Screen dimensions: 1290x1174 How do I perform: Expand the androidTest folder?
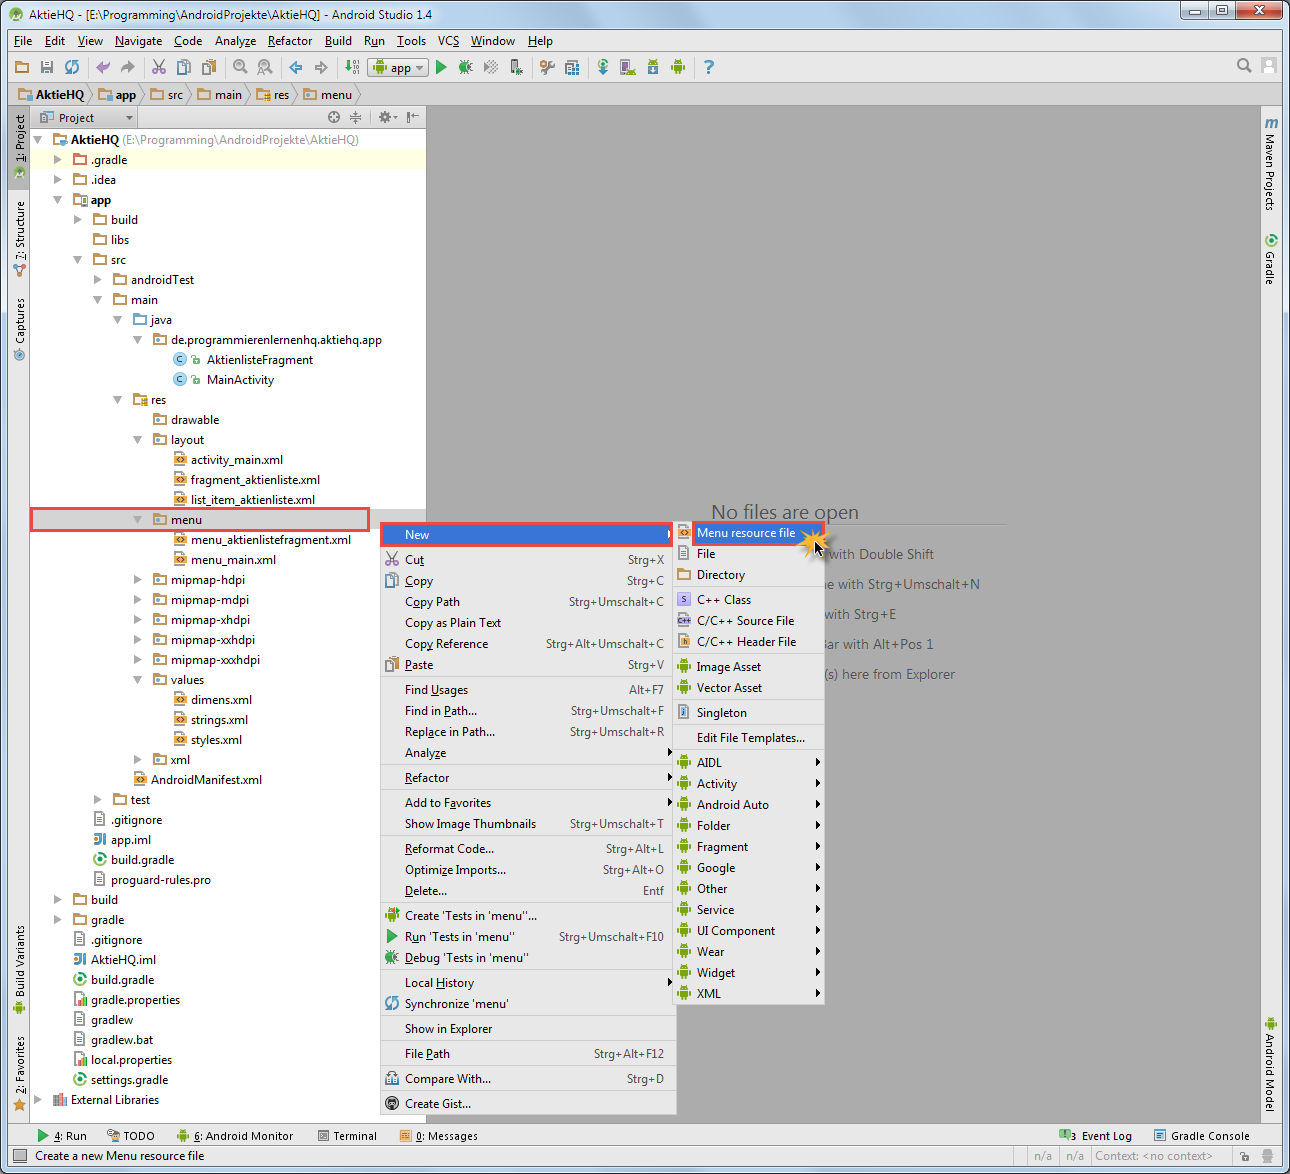coord(98,280)
